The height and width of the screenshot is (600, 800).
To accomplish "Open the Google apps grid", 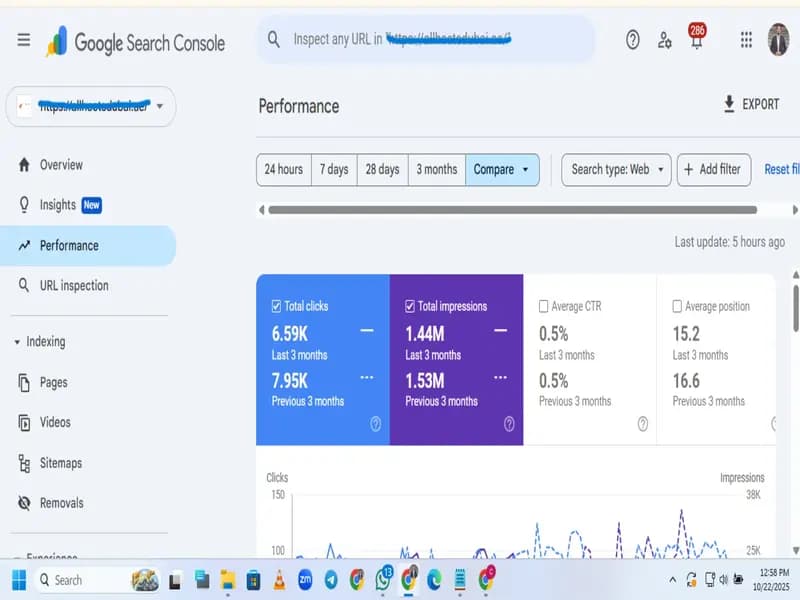I will (746, 39).
